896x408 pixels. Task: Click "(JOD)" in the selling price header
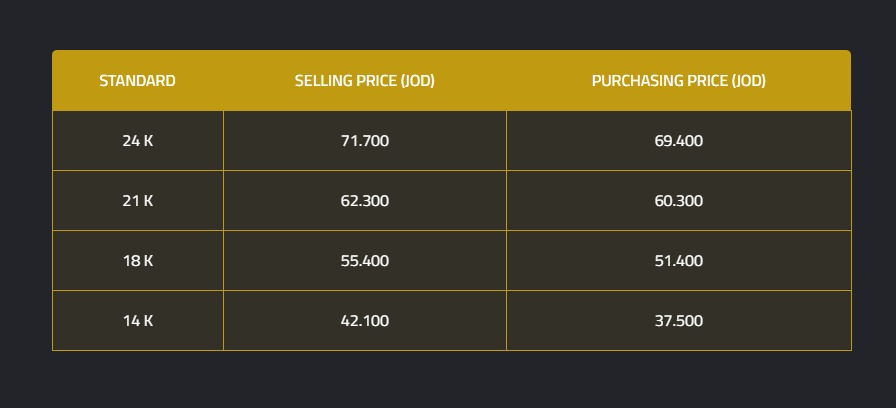click(417, 81)
